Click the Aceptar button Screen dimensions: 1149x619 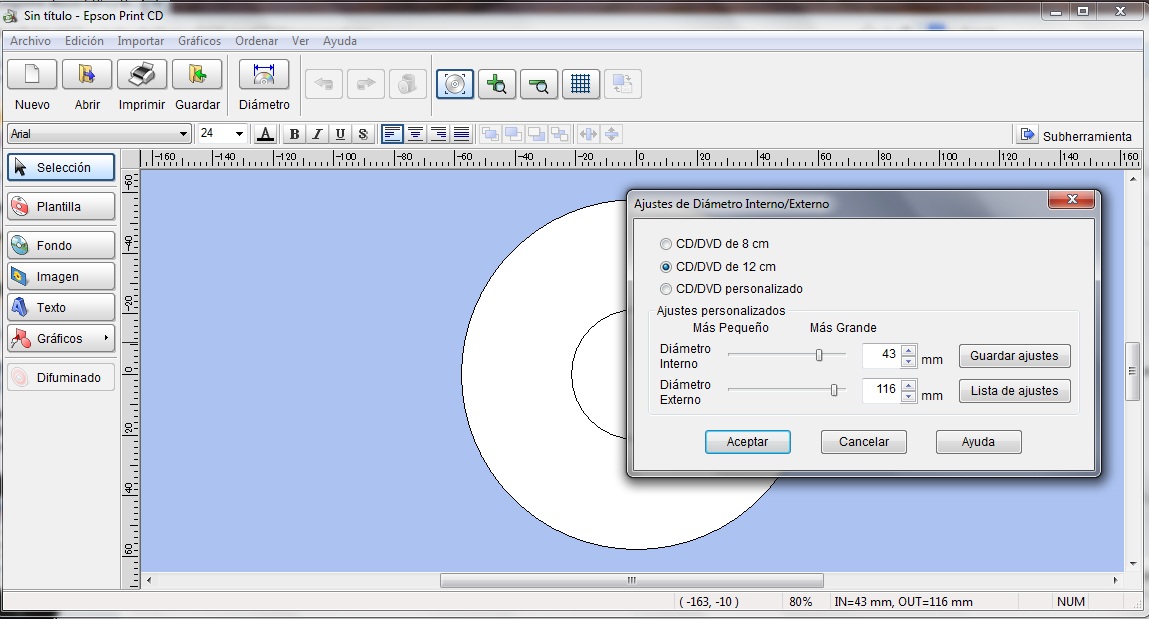coord(747,442)
